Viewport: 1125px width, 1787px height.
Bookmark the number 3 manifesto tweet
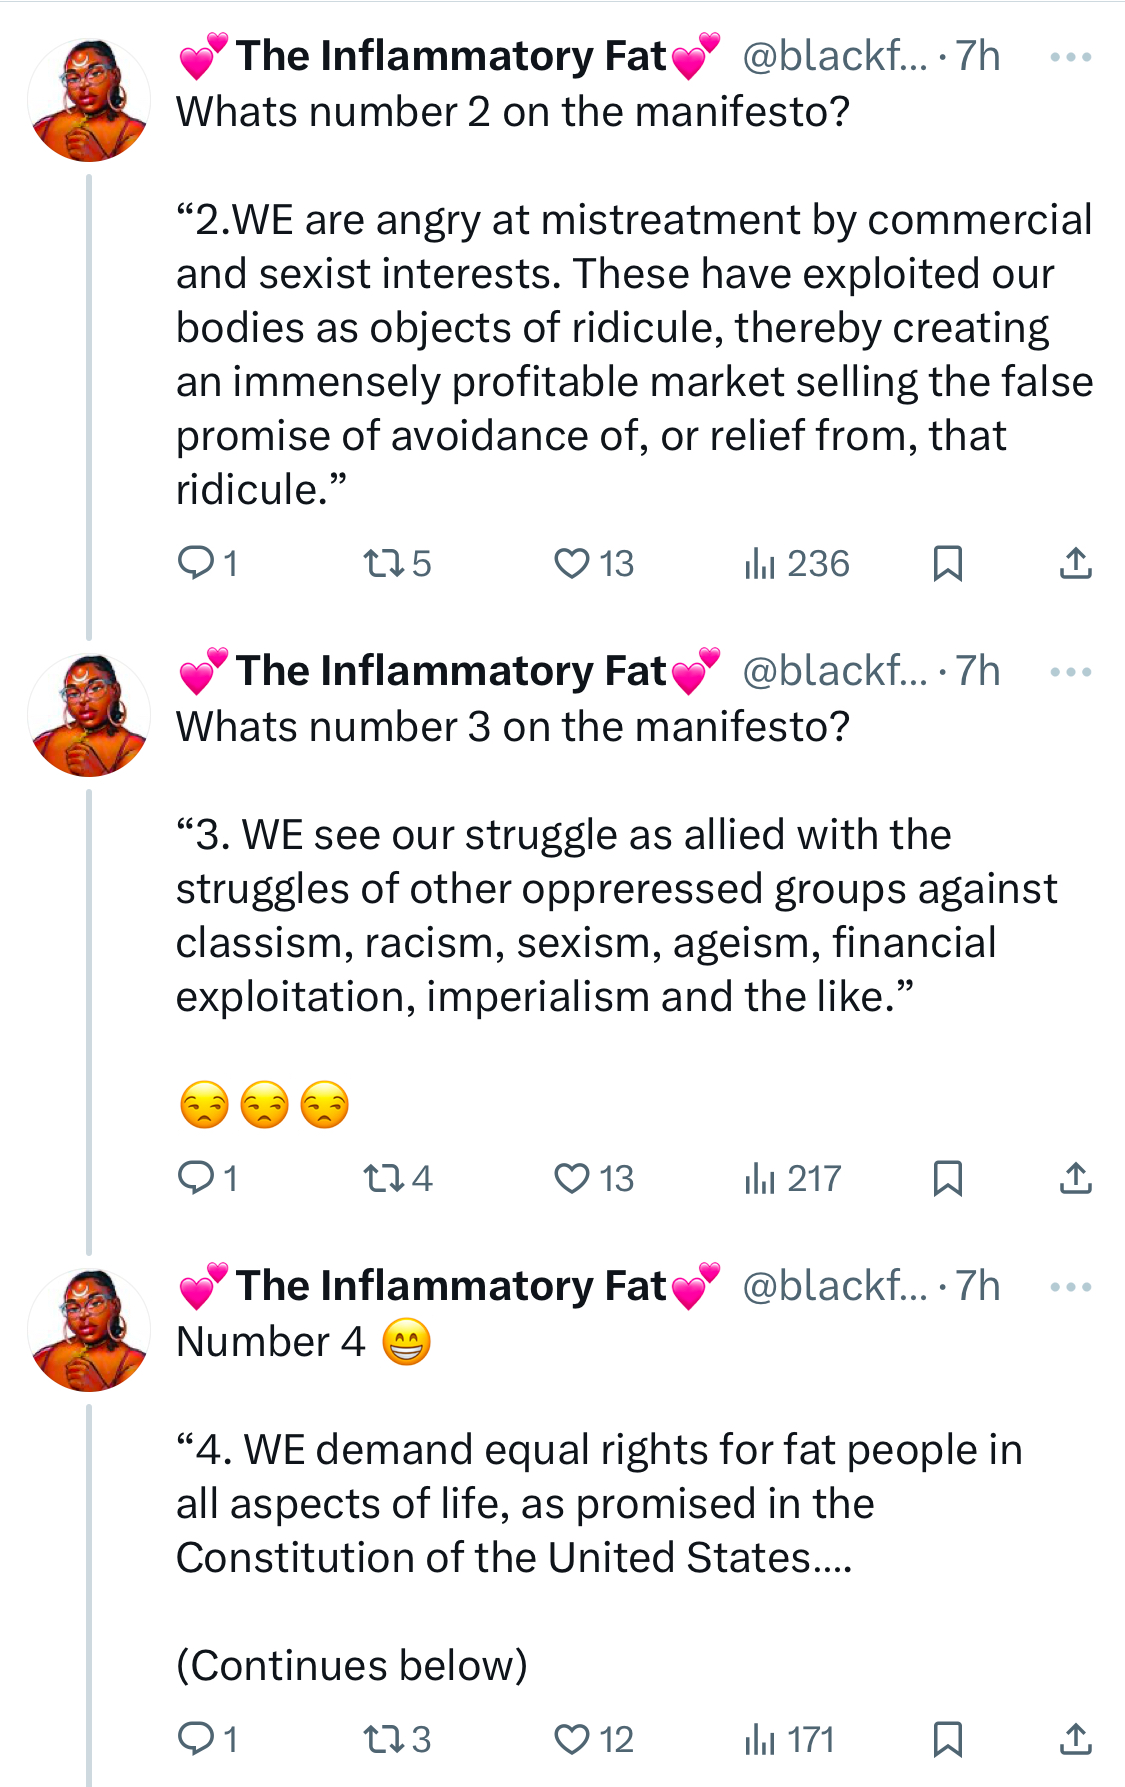click(947, 1179)
